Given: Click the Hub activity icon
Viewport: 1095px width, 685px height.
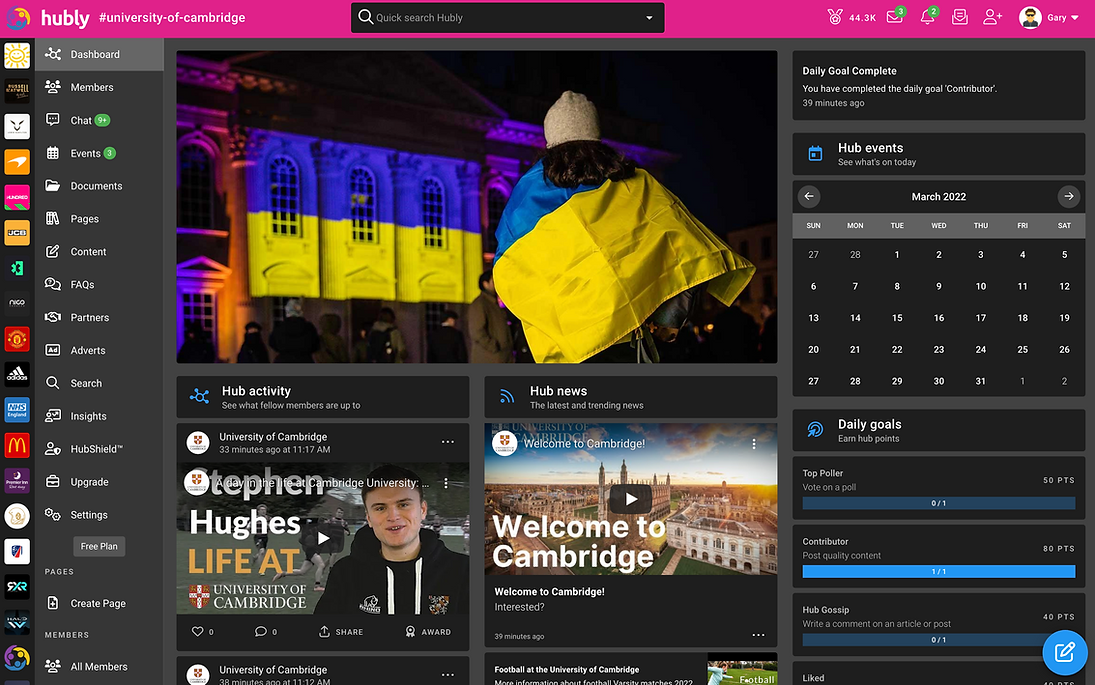Looking at the screenshot, I should point(199,397).
